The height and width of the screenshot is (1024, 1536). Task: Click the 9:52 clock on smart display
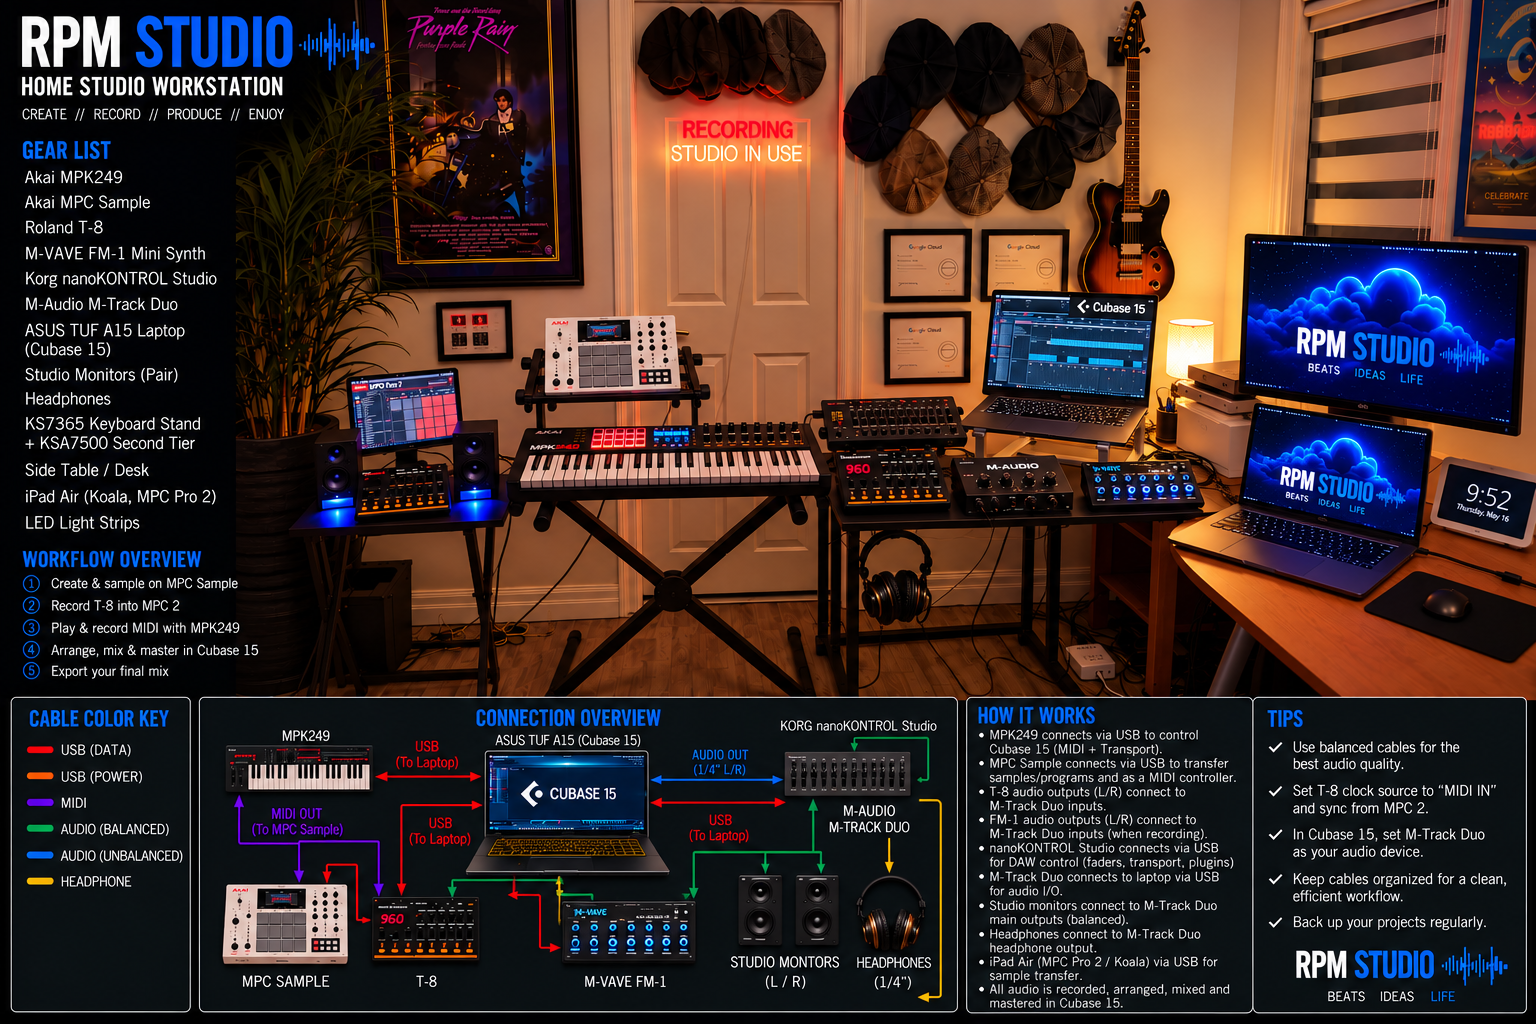pyautogui.click(x=1488, y=496)
